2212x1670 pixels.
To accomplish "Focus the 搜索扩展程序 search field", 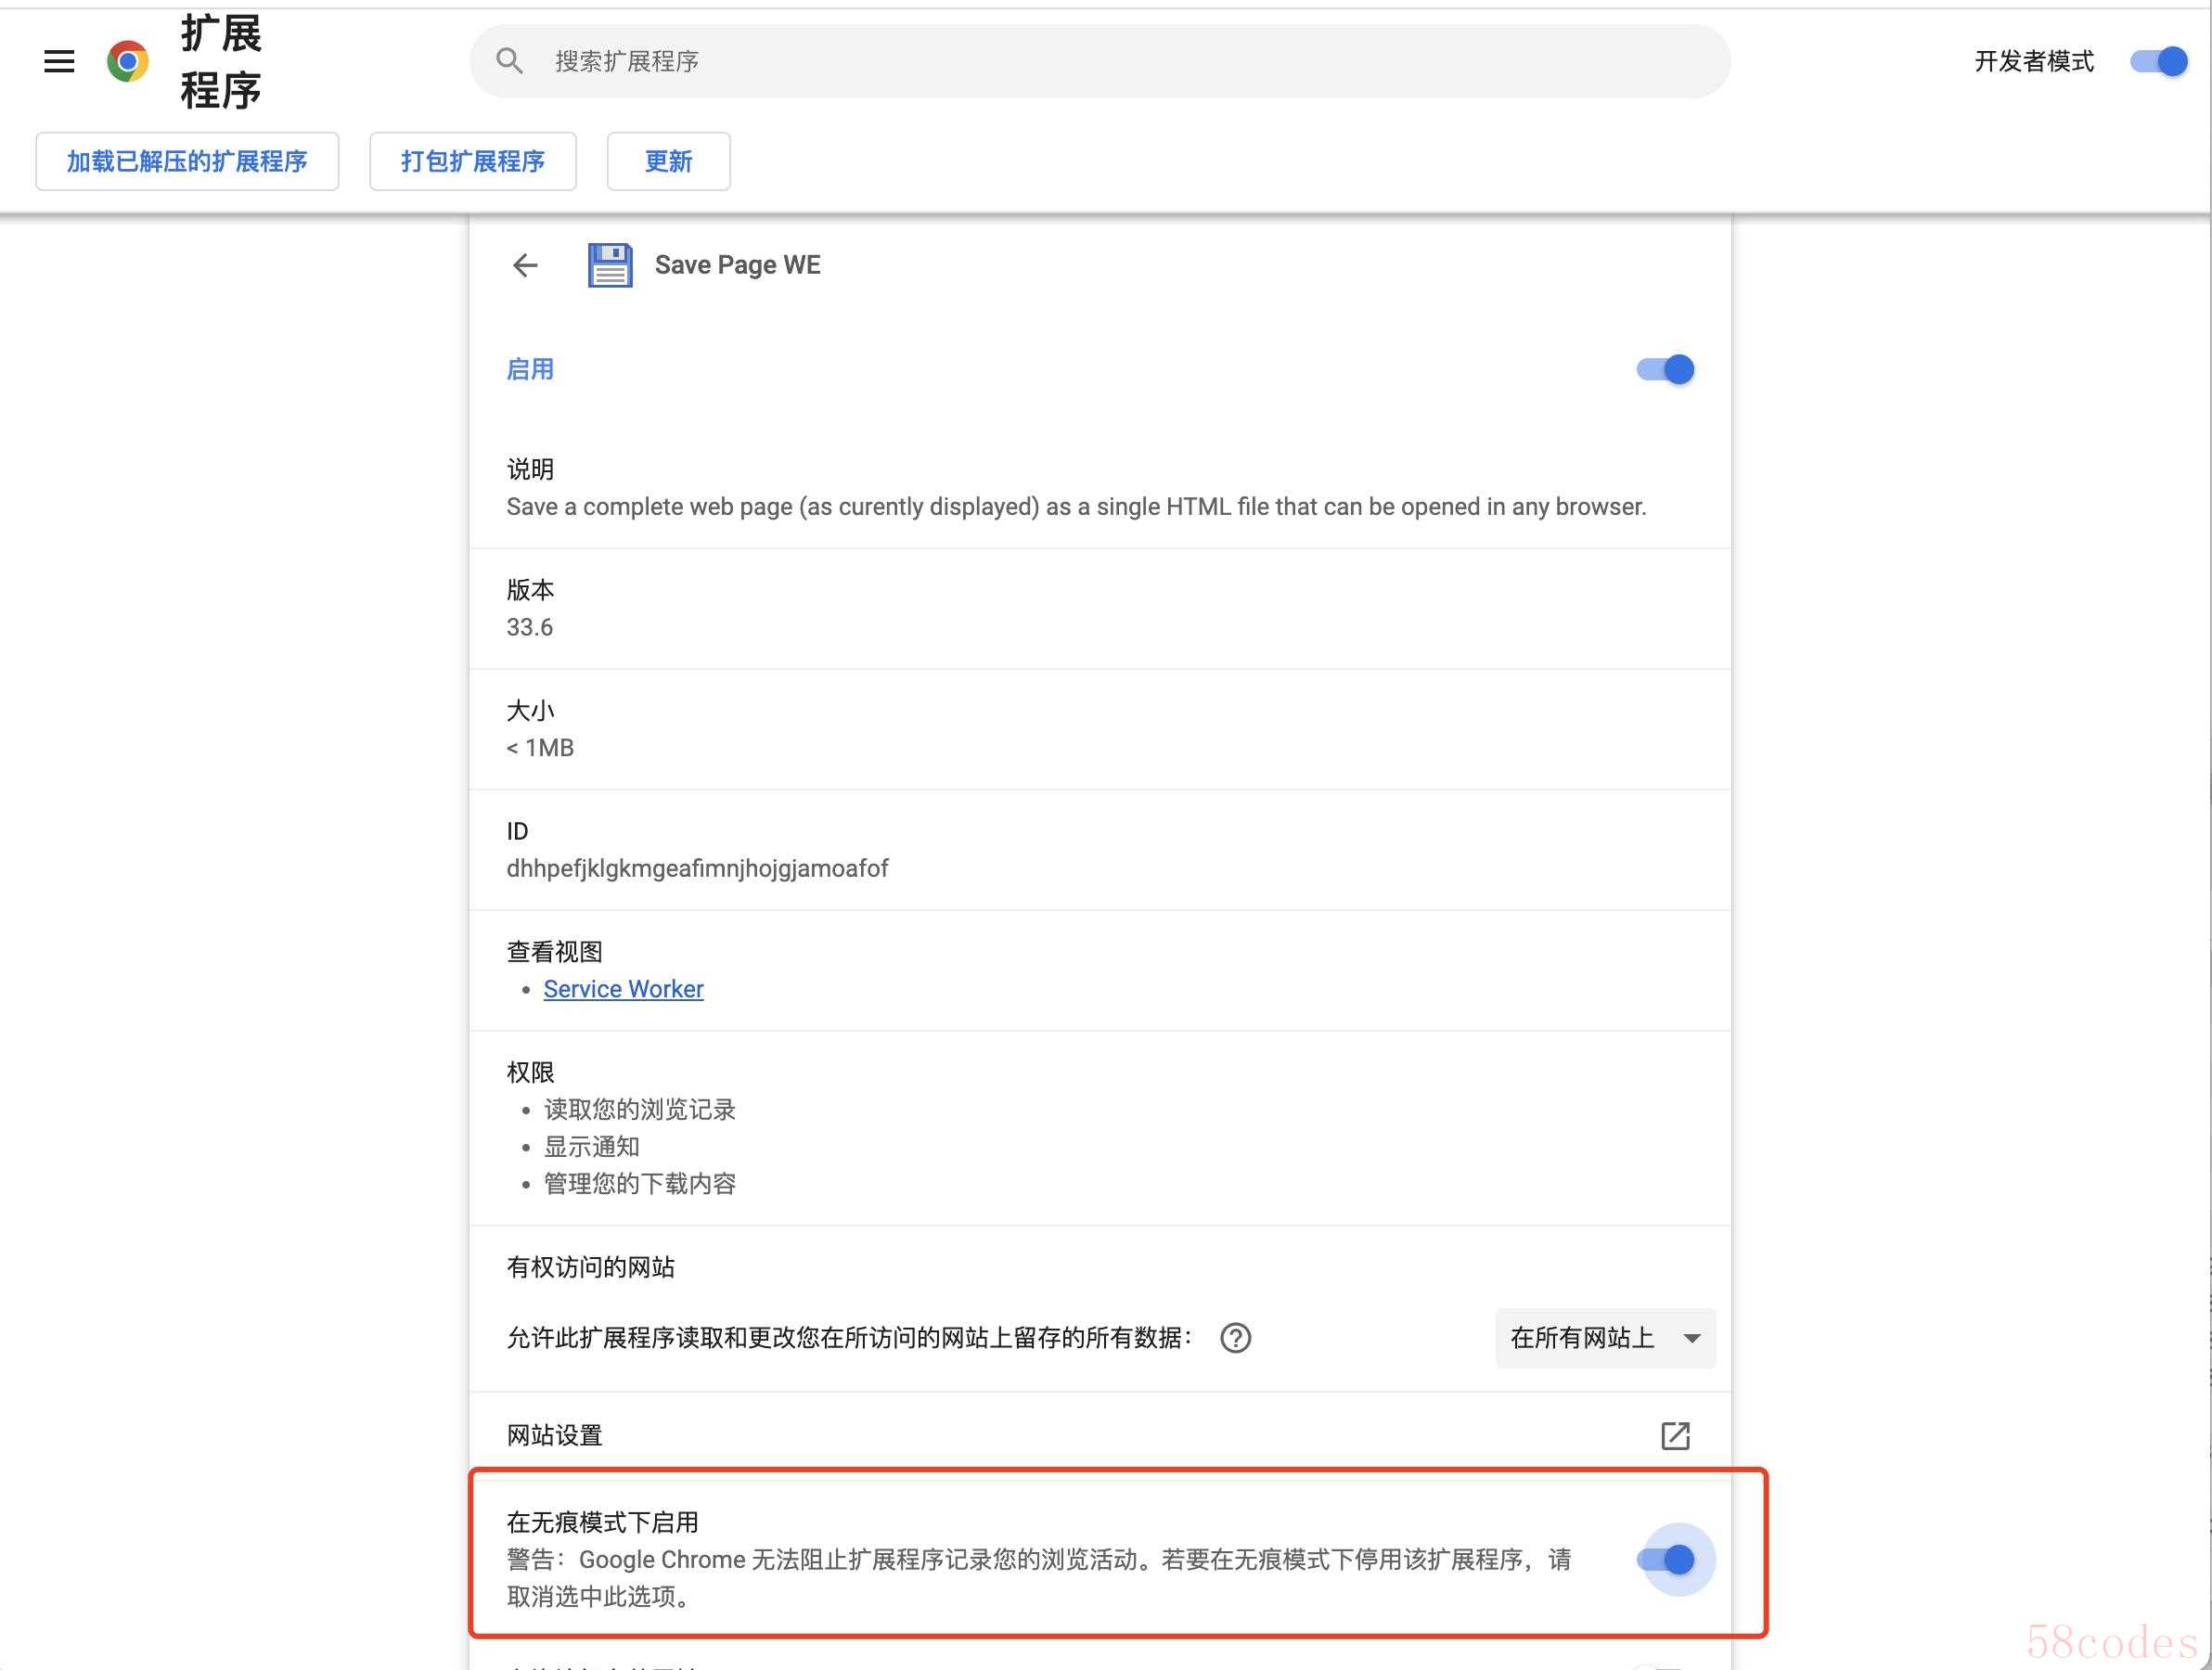I will coord(1100,61).
